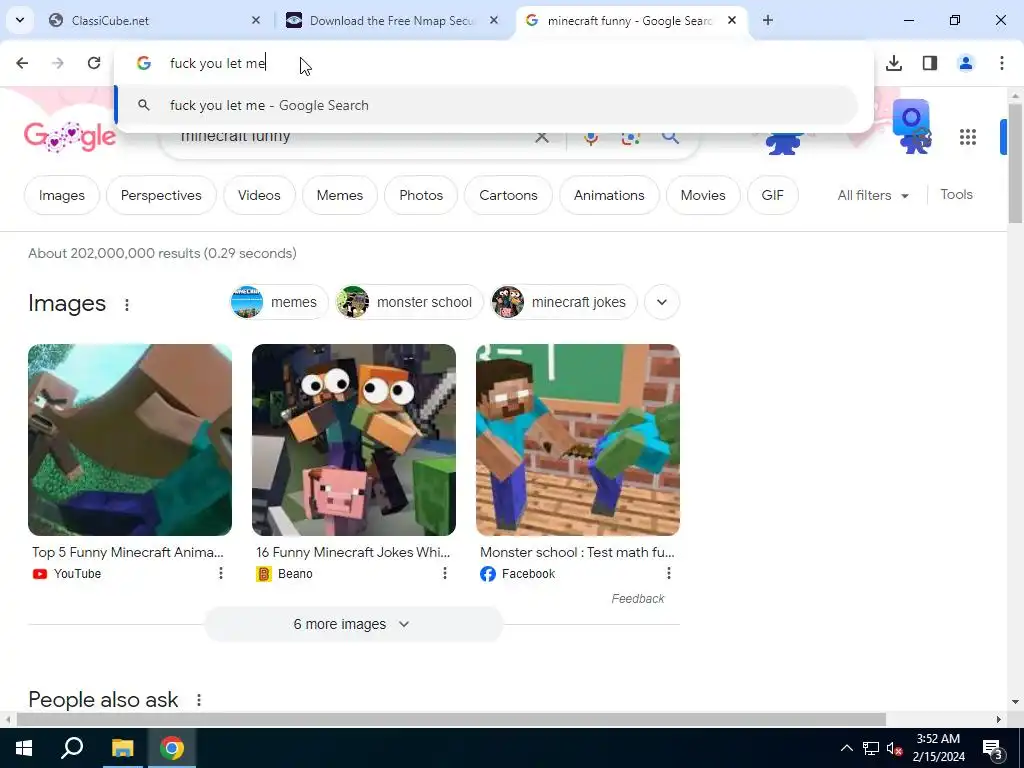This screenshot has width=1024, height=768.
Task: Toggle the browser side panel icon
Action: tap(930, 63)
